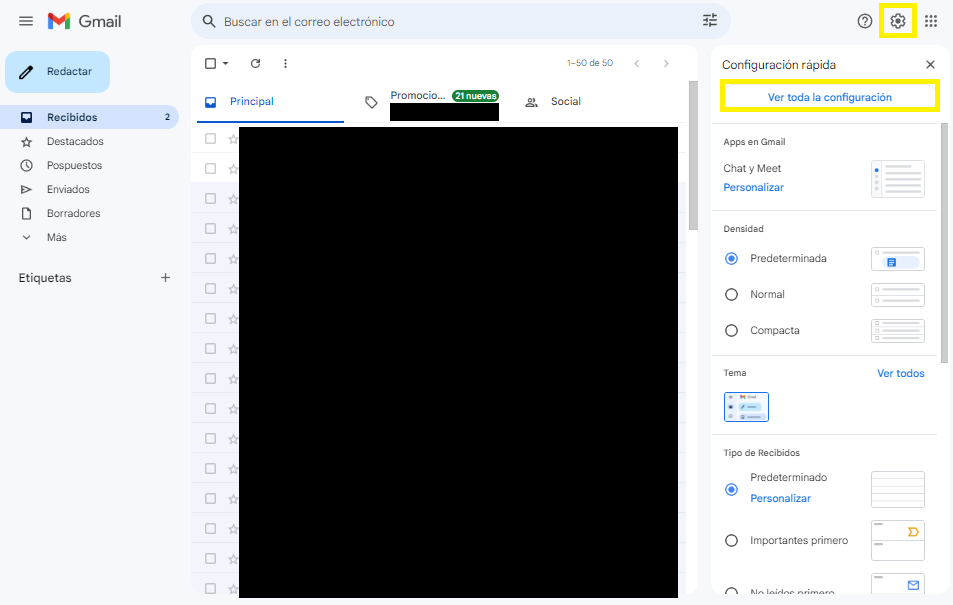Close the Configuración rápida panel
This screenshot has width=953, height=605.
click(930, 64)
